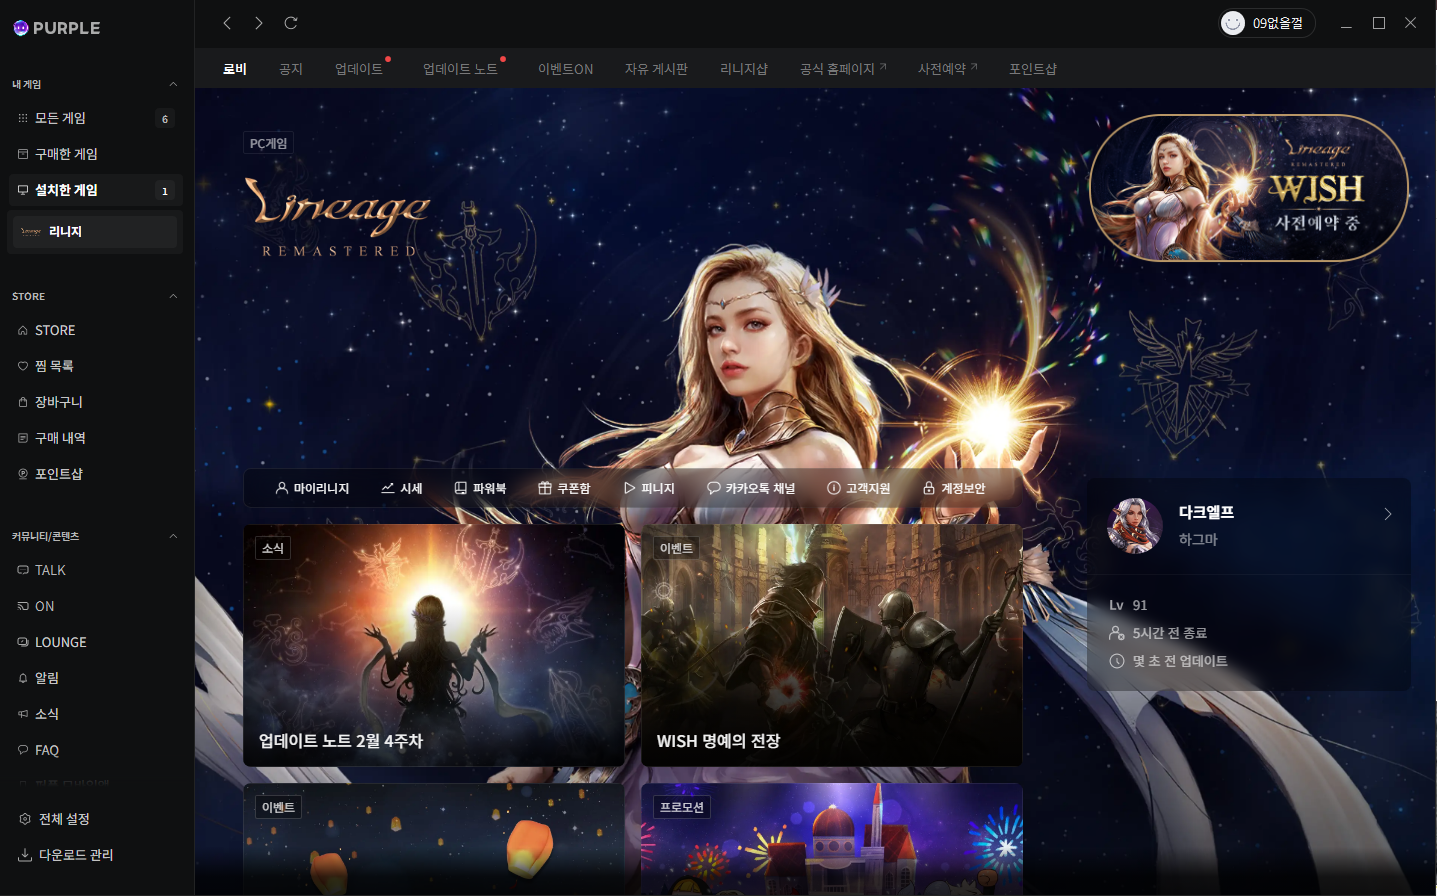Viewport: 1437px width, 896px height.
Task: Open the WISH 사전예약 중 banner
Action: click(1248, 187)
